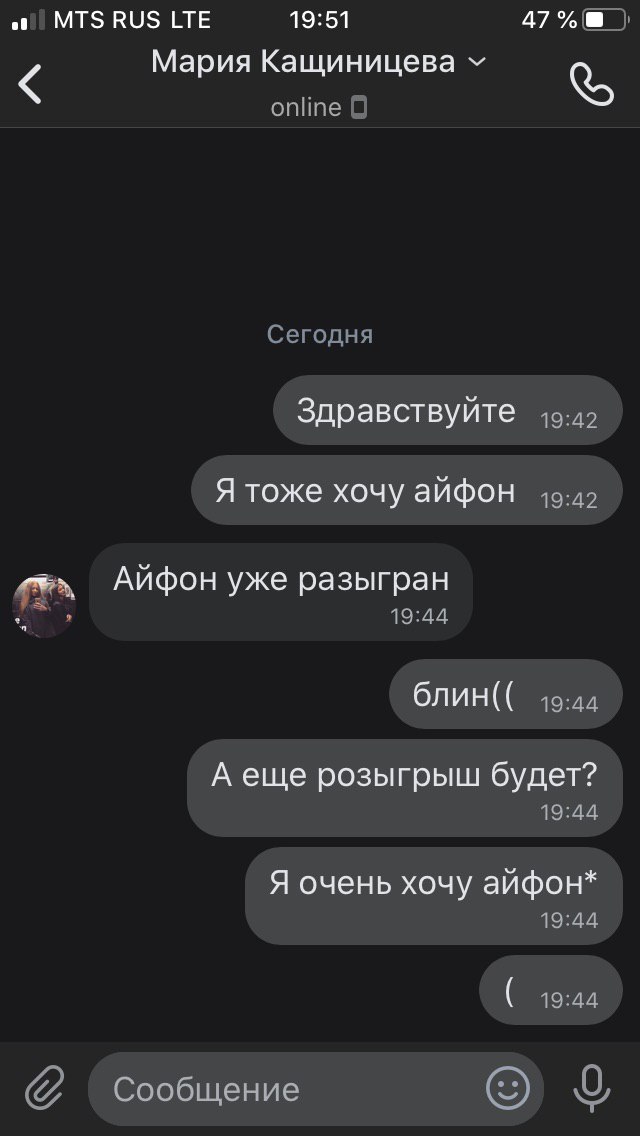
Task: Open the Мария Кащиницева contact name header
Action: coord(303,63)
